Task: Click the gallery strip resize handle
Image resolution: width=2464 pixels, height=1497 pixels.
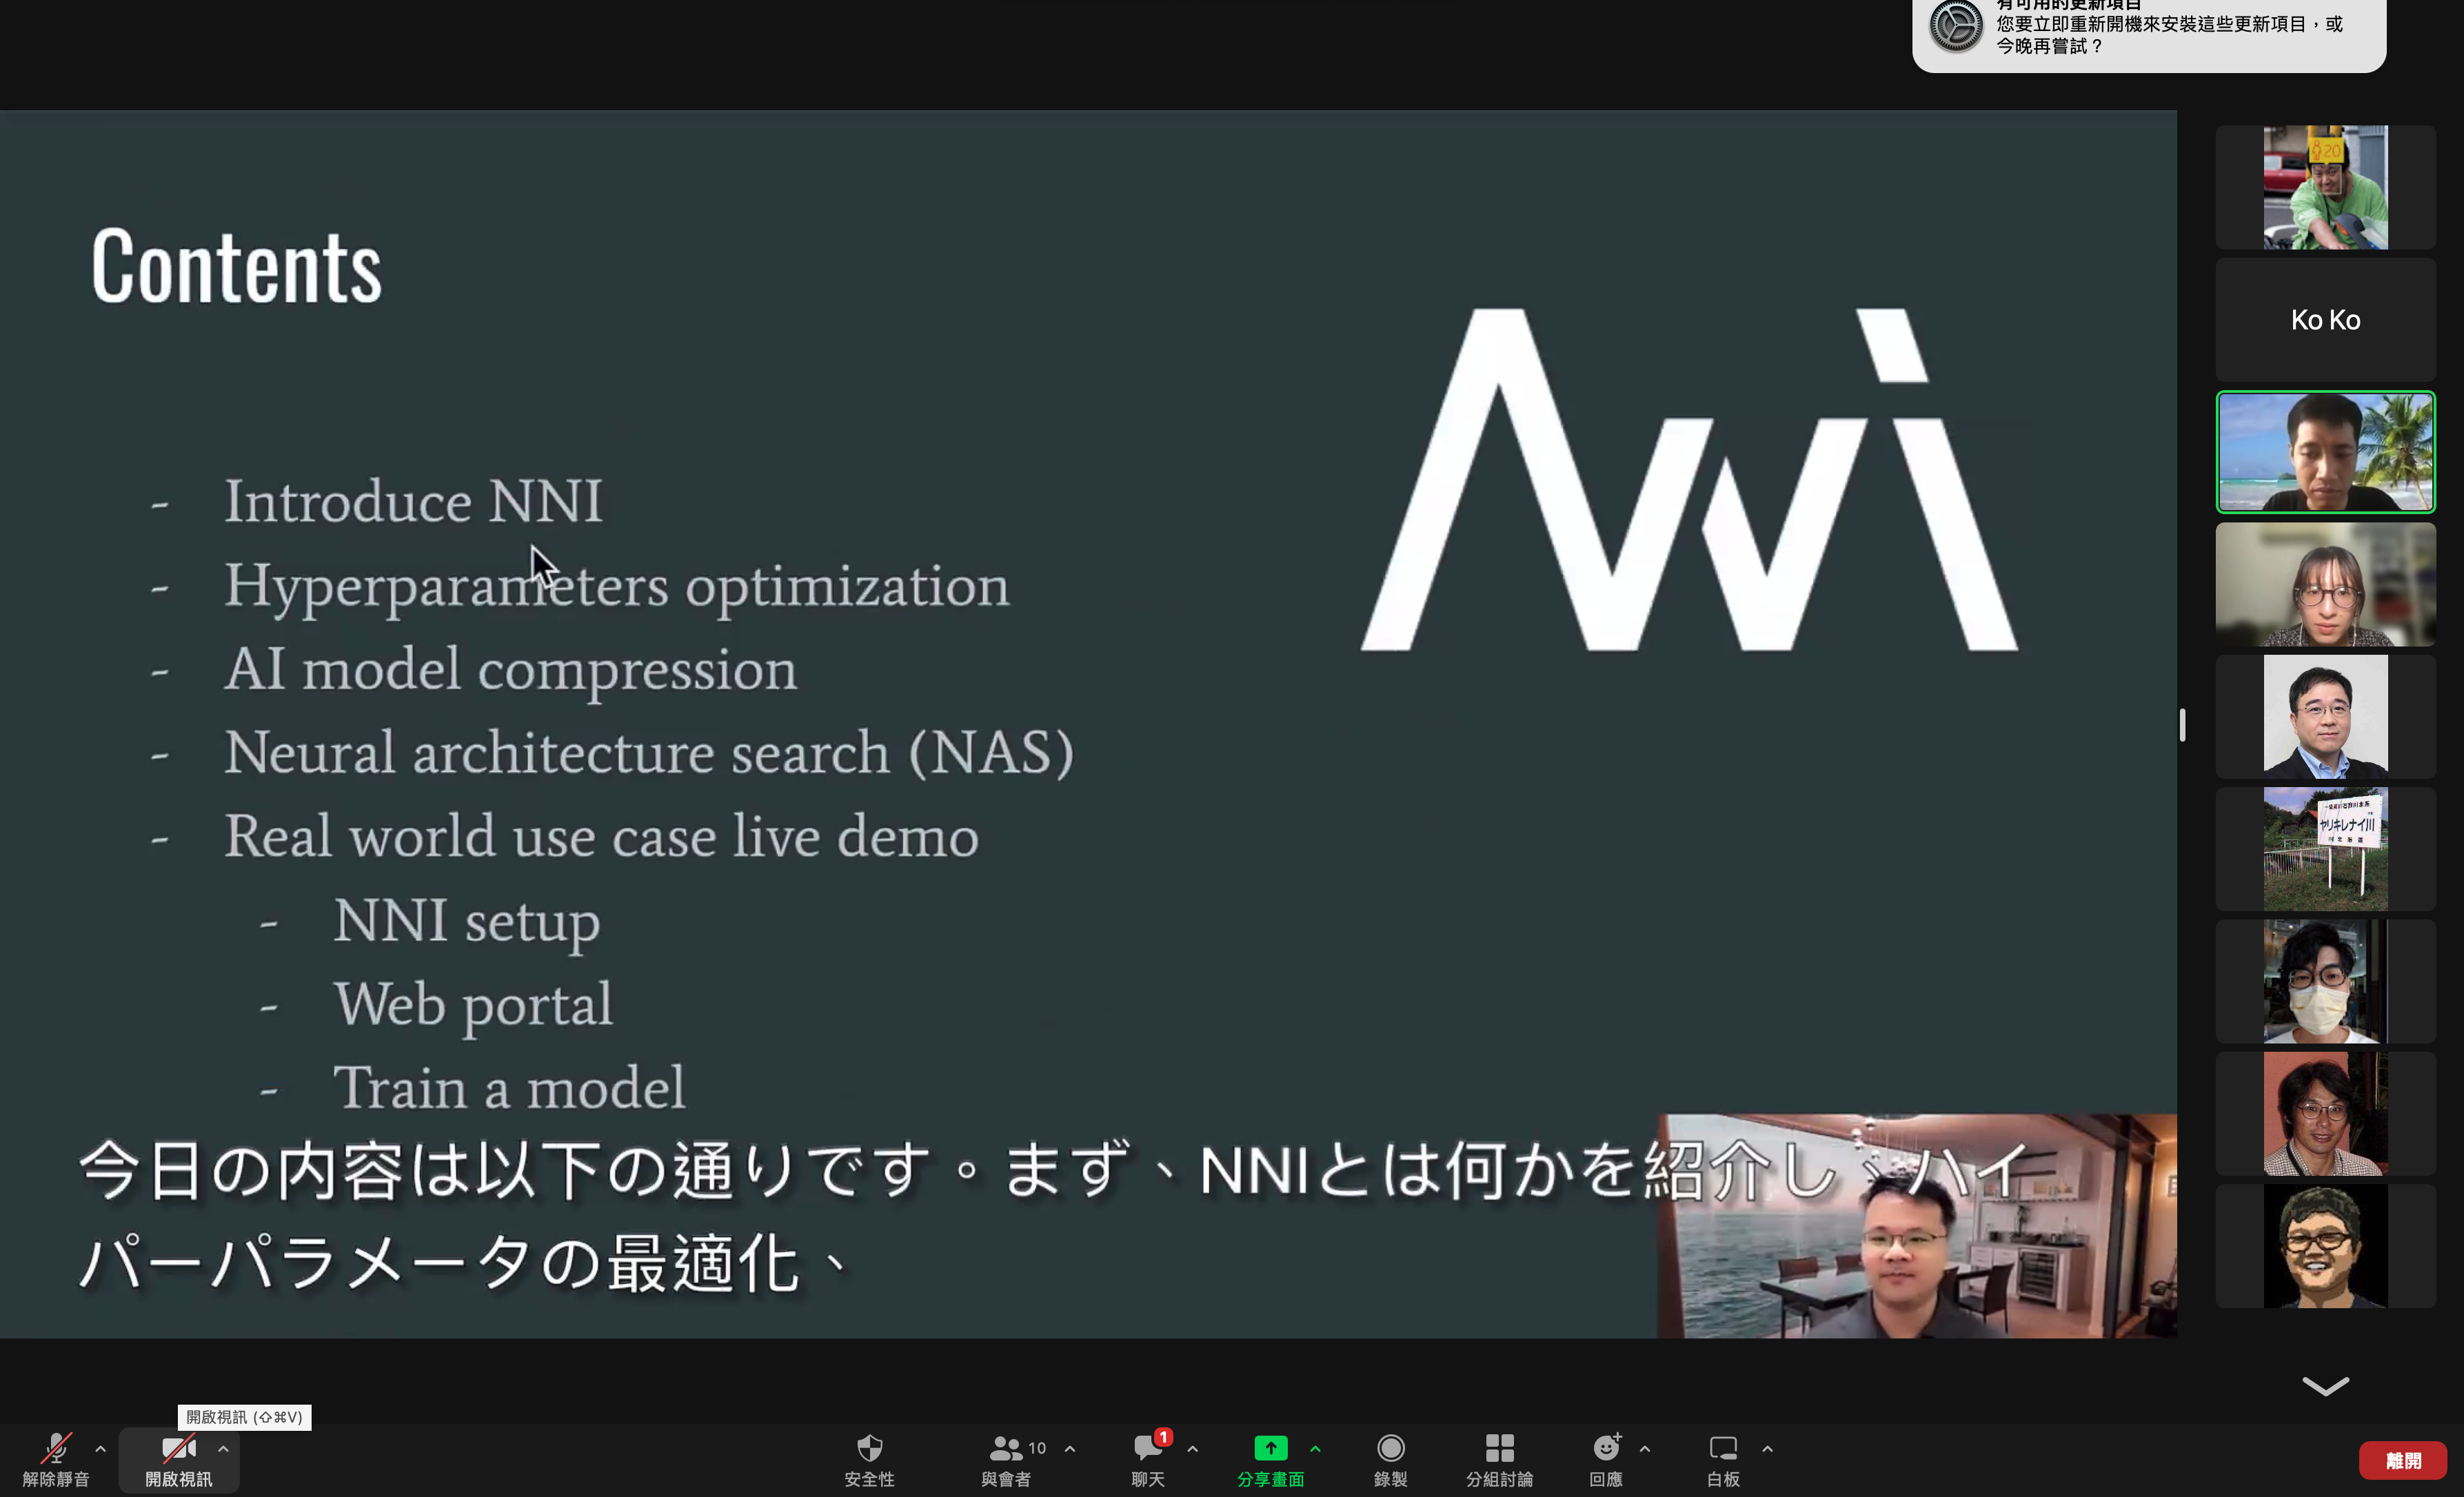Action: (2183, 725)
